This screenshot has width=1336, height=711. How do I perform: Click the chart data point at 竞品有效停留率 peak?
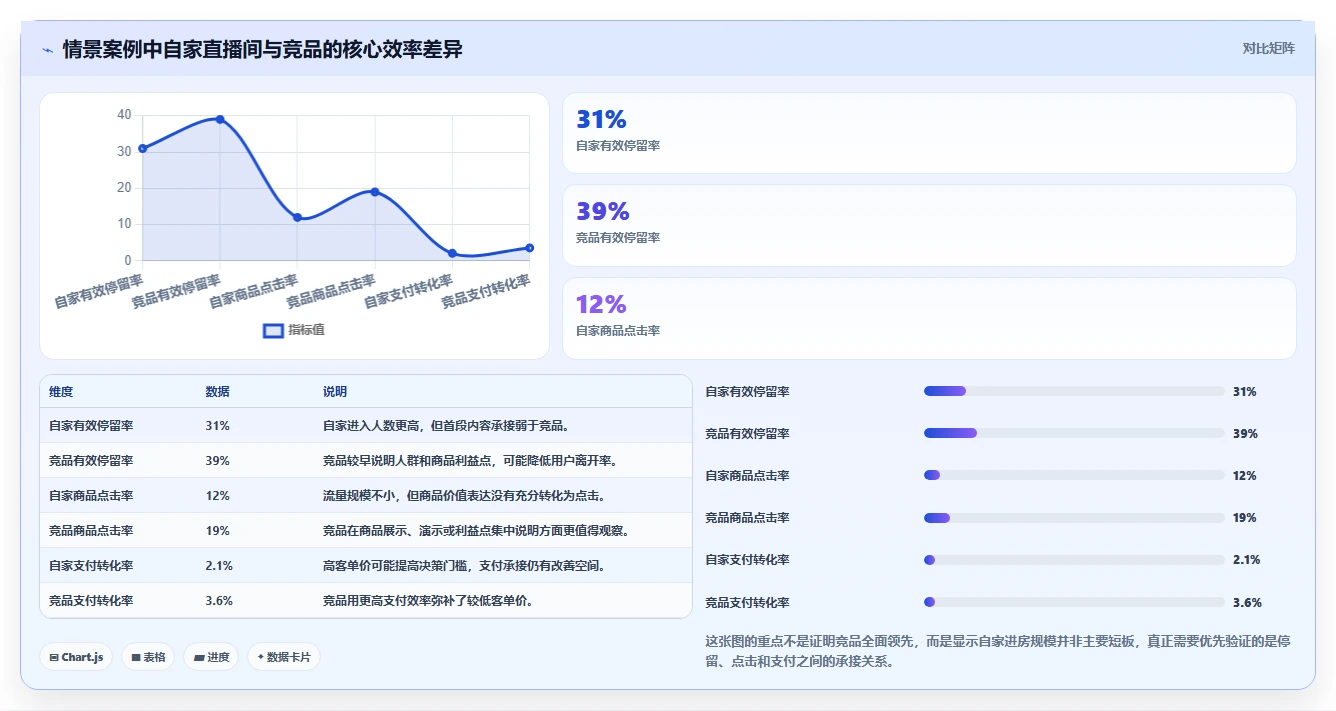coord(220,119)
